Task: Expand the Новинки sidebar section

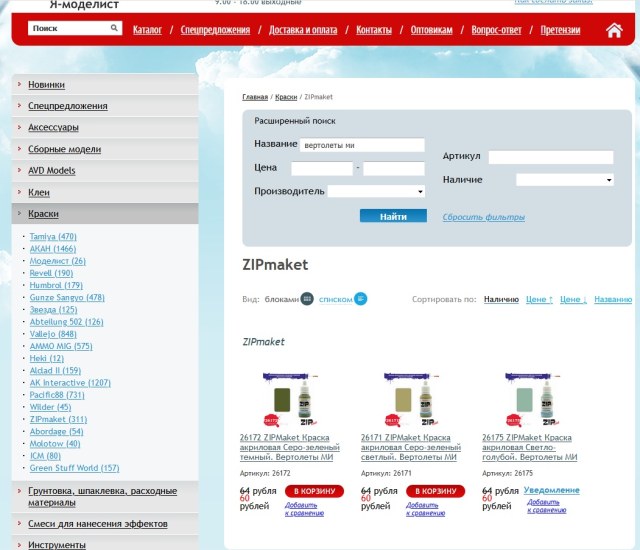Action: (x=47, y=85)
